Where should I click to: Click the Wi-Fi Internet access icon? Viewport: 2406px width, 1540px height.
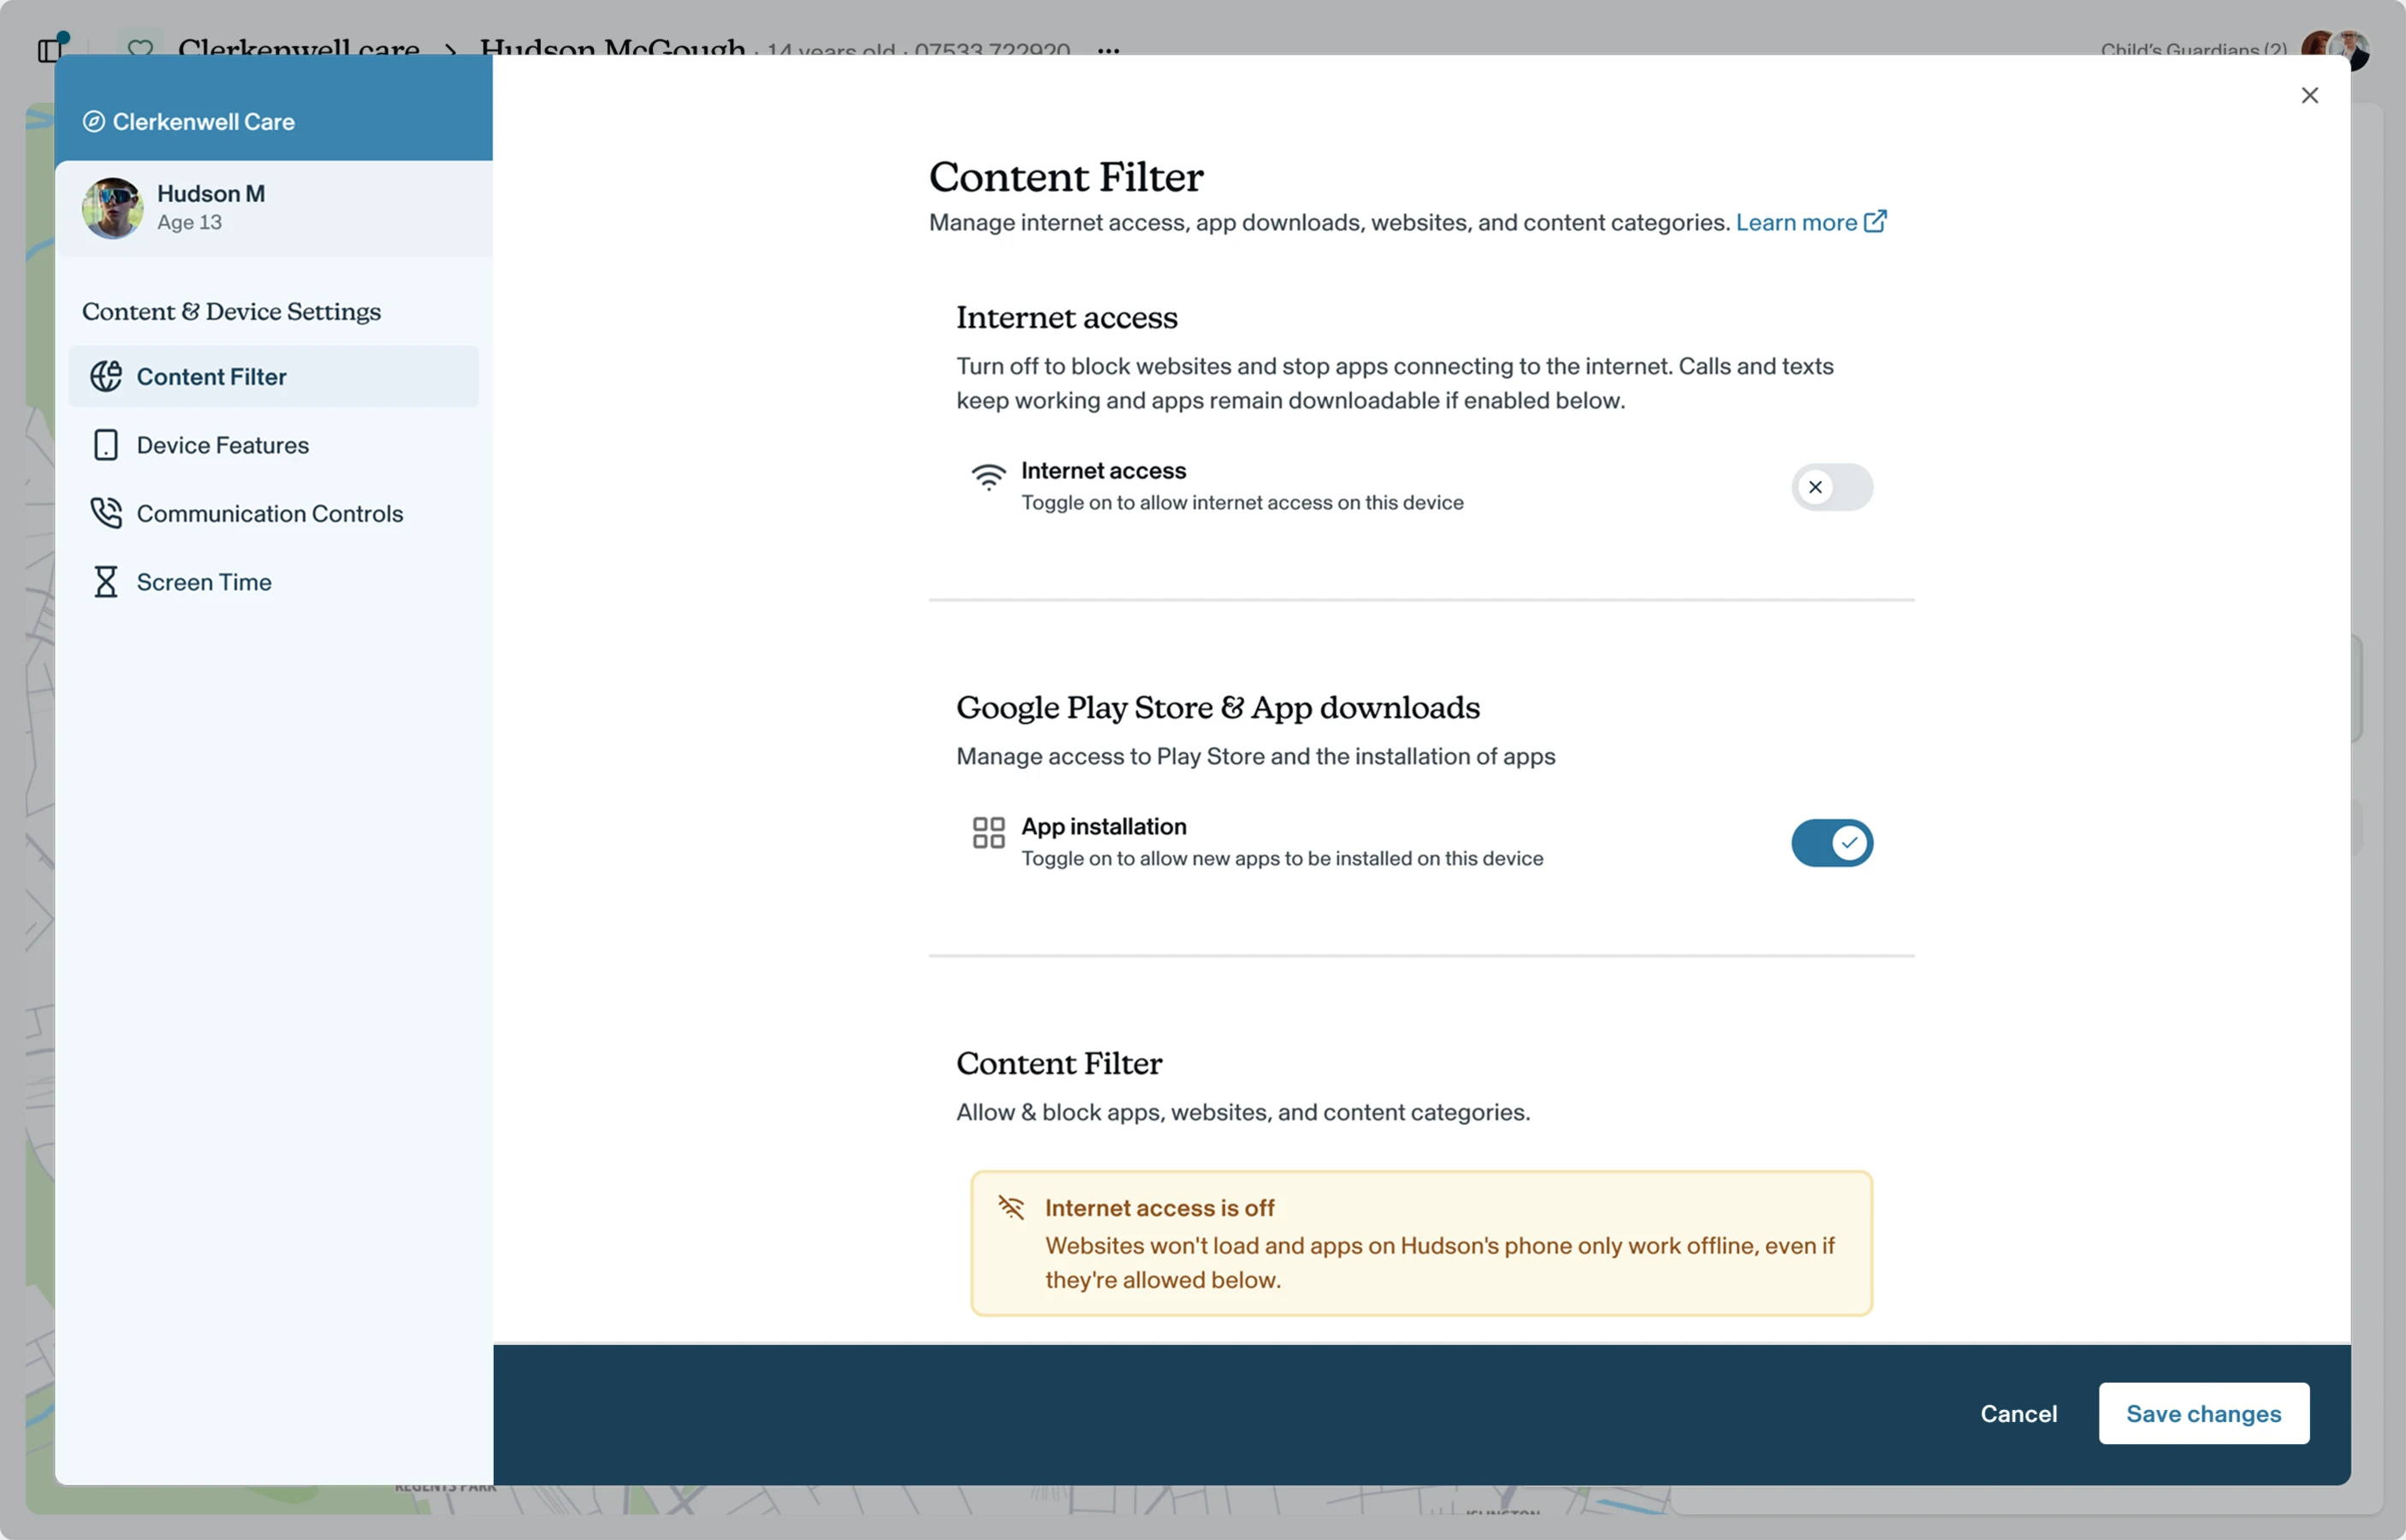click(x=988, y=477)
